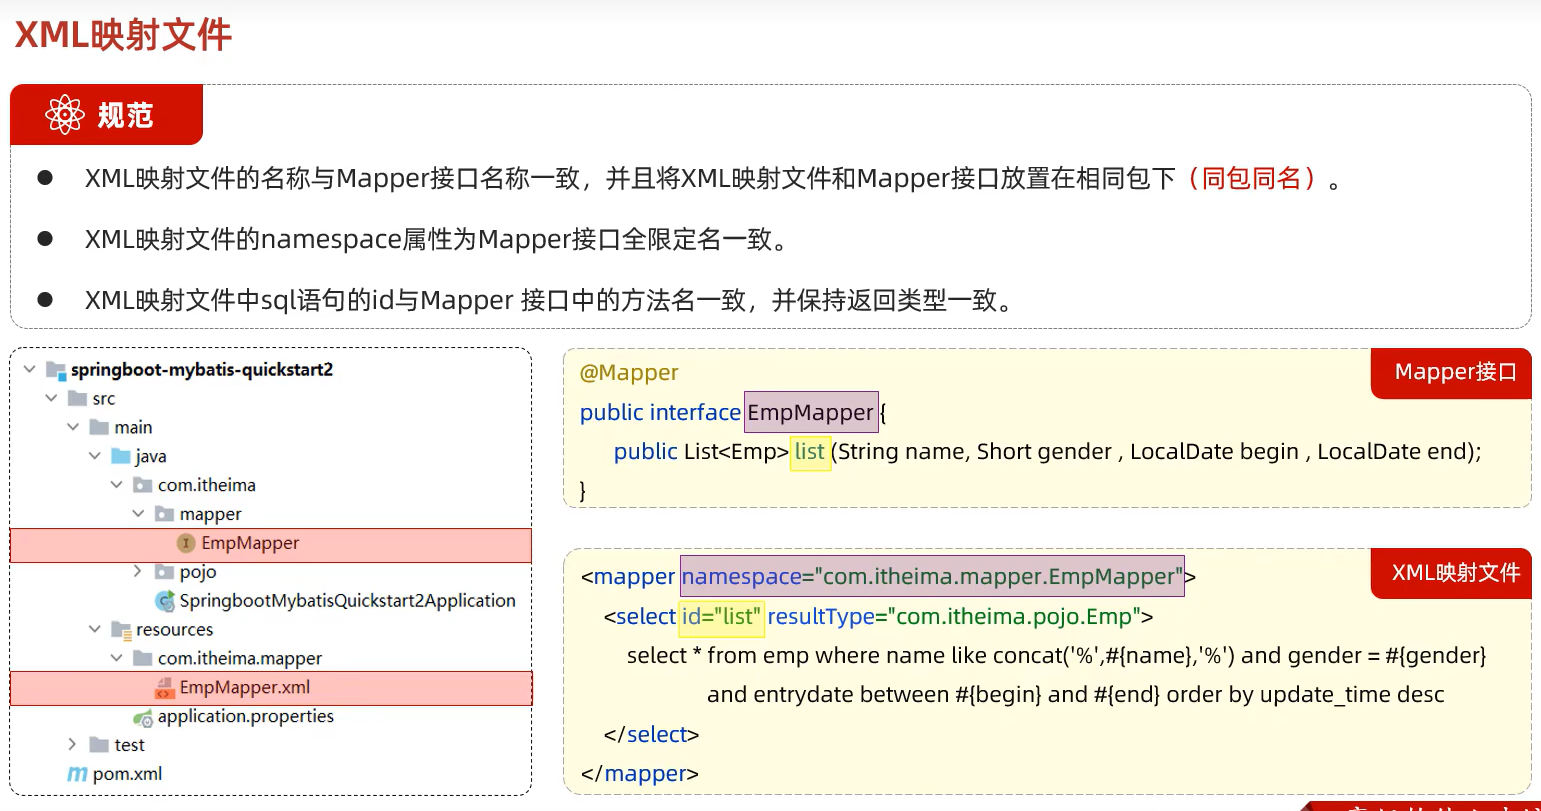Click the highlighted list method name
The height and width of the screenshot is (811, 1541).
[x=810, y=452]
